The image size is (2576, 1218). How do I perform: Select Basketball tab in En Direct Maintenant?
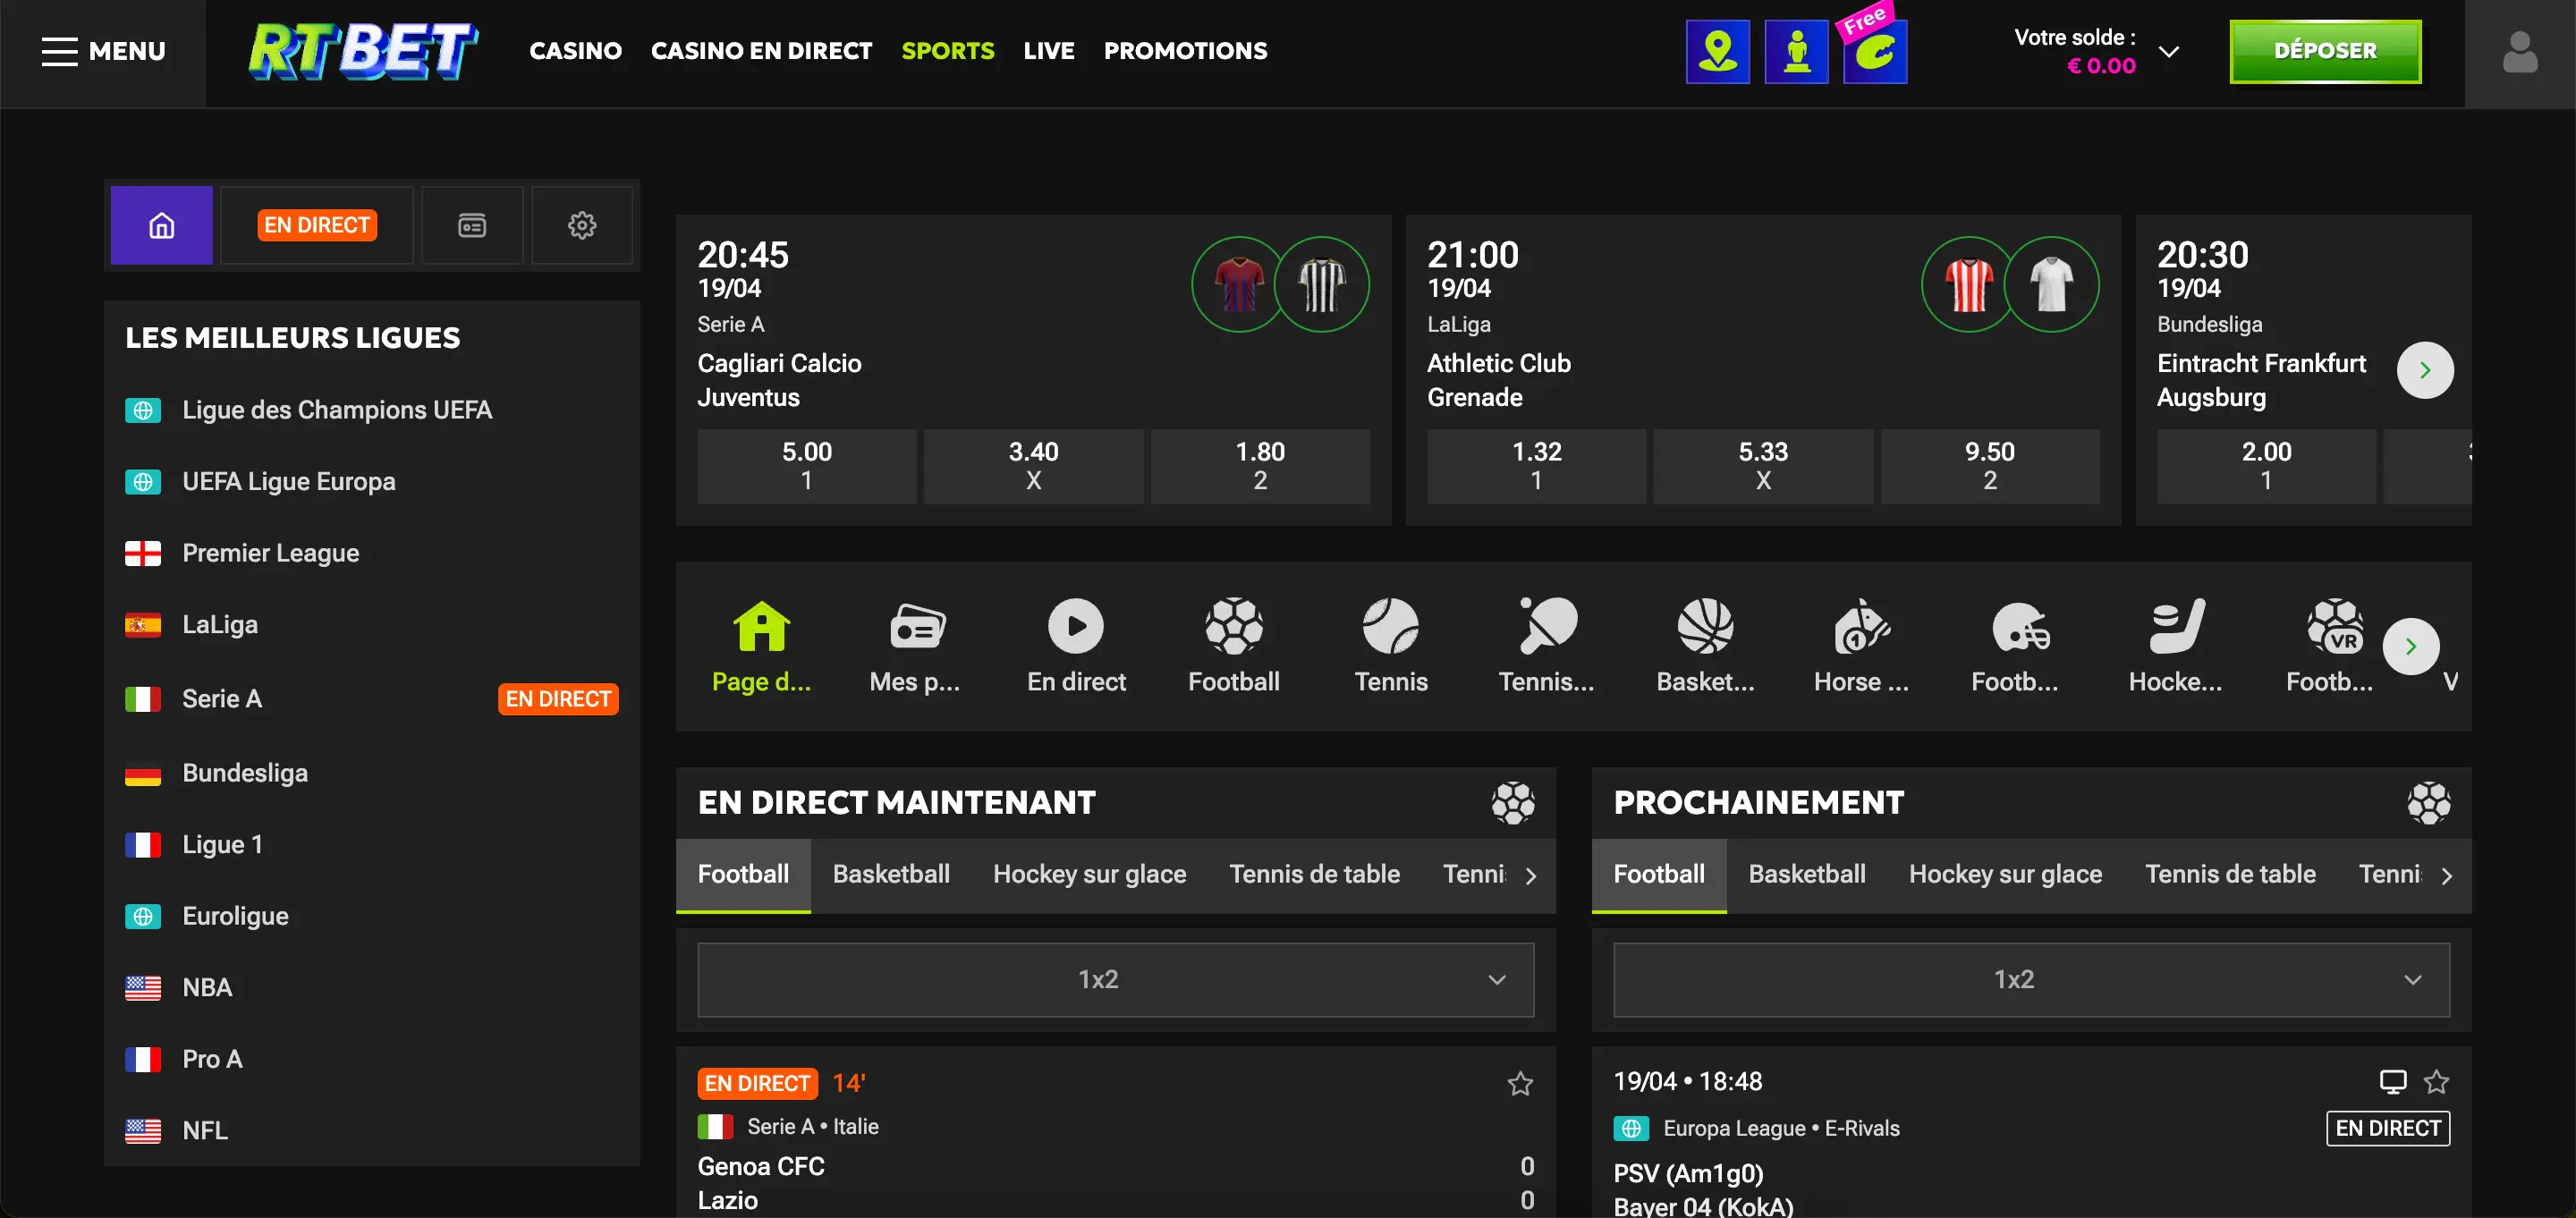[891, 874]
